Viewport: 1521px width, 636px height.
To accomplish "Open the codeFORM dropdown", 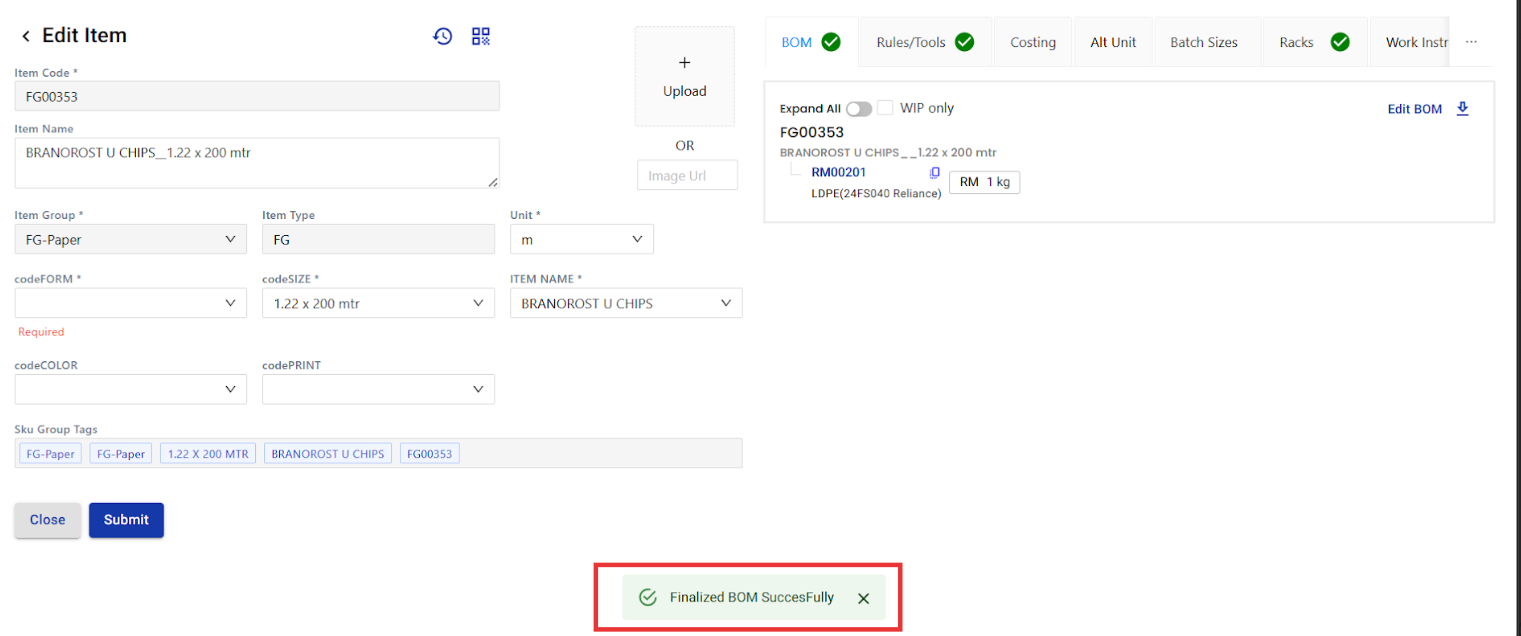I will (130, 303).
